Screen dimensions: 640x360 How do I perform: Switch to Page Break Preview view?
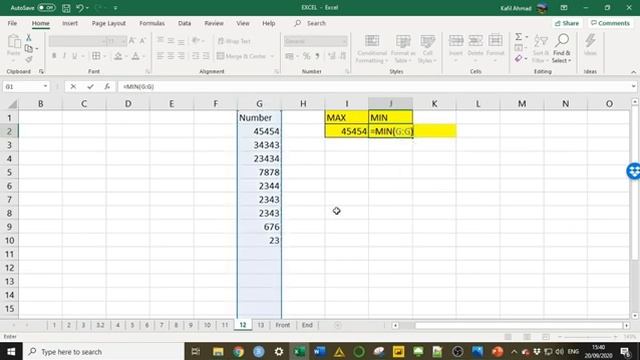546,337
